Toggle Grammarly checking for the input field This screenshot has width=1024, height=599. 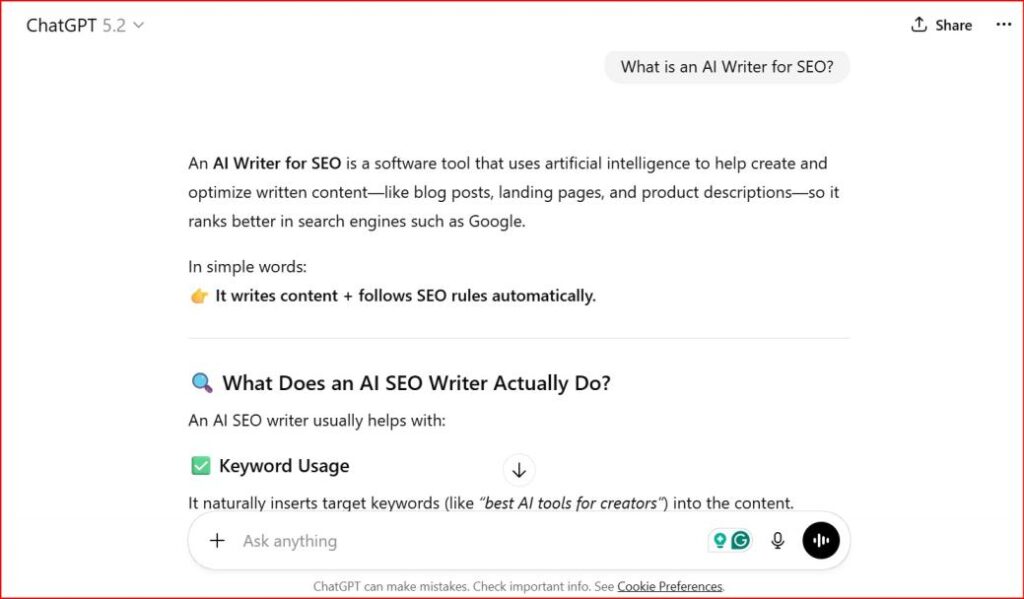click(x=741, y=539)
